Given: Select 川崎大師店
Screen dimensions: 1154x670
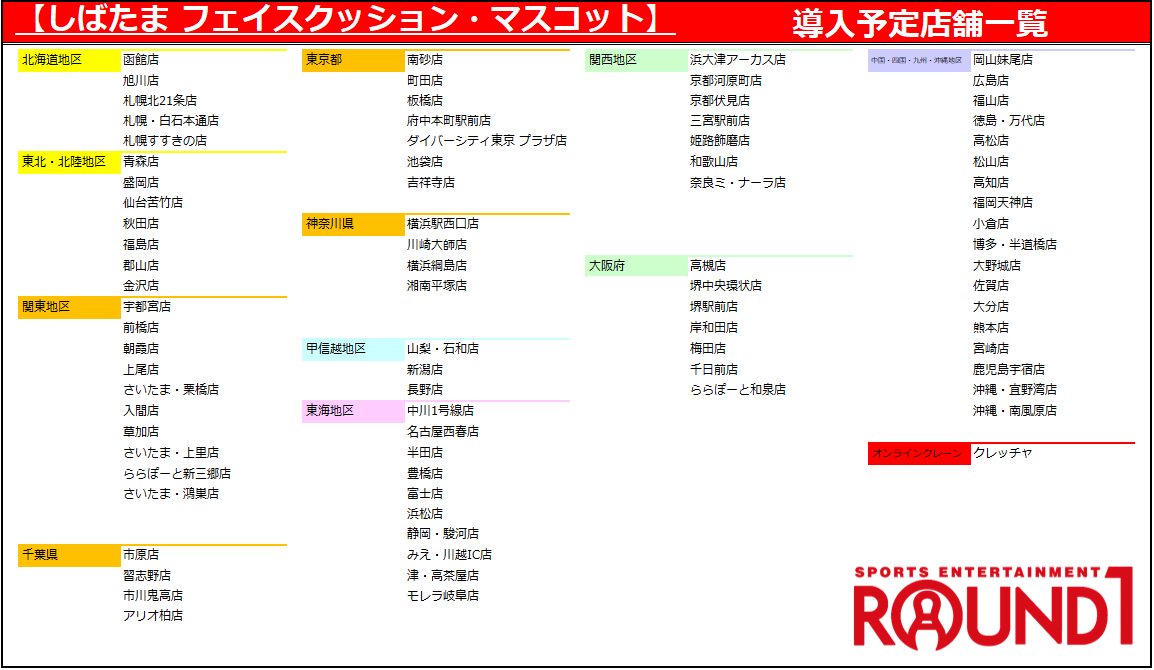Looking at the screenshot, I should (436, 244).
